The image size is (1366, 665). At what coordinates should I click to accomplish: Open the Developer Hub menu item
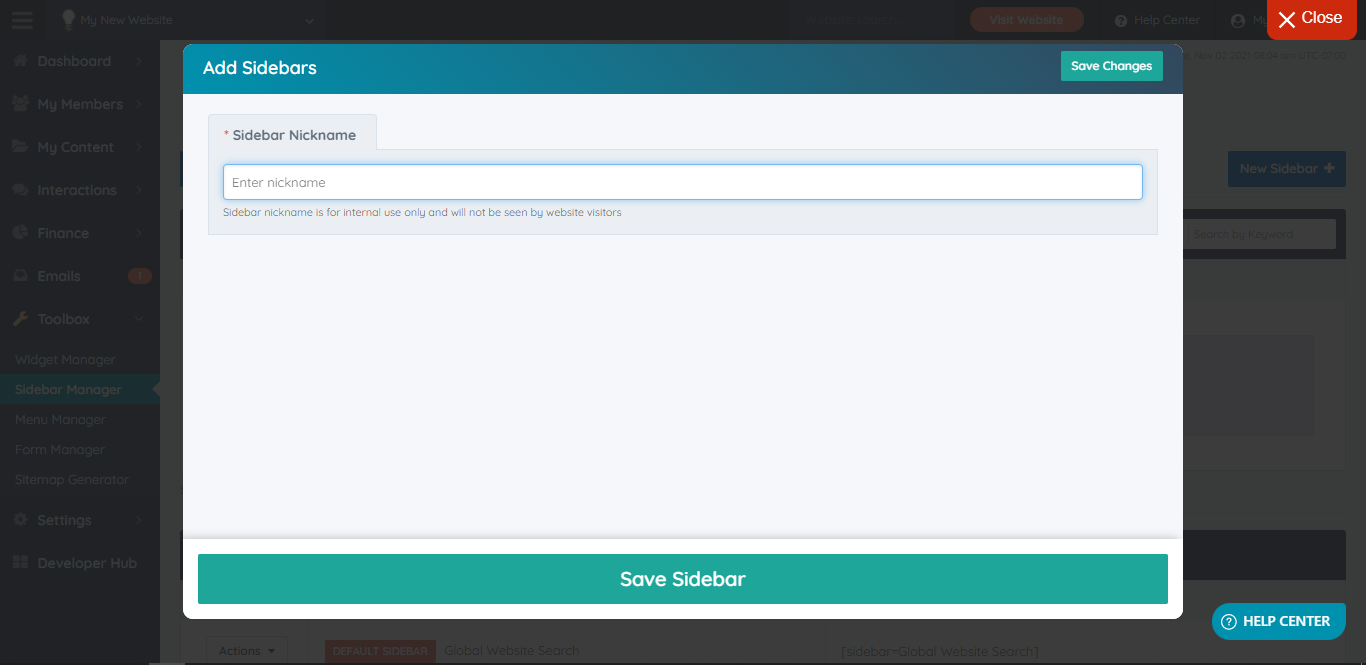coord(80,563)
